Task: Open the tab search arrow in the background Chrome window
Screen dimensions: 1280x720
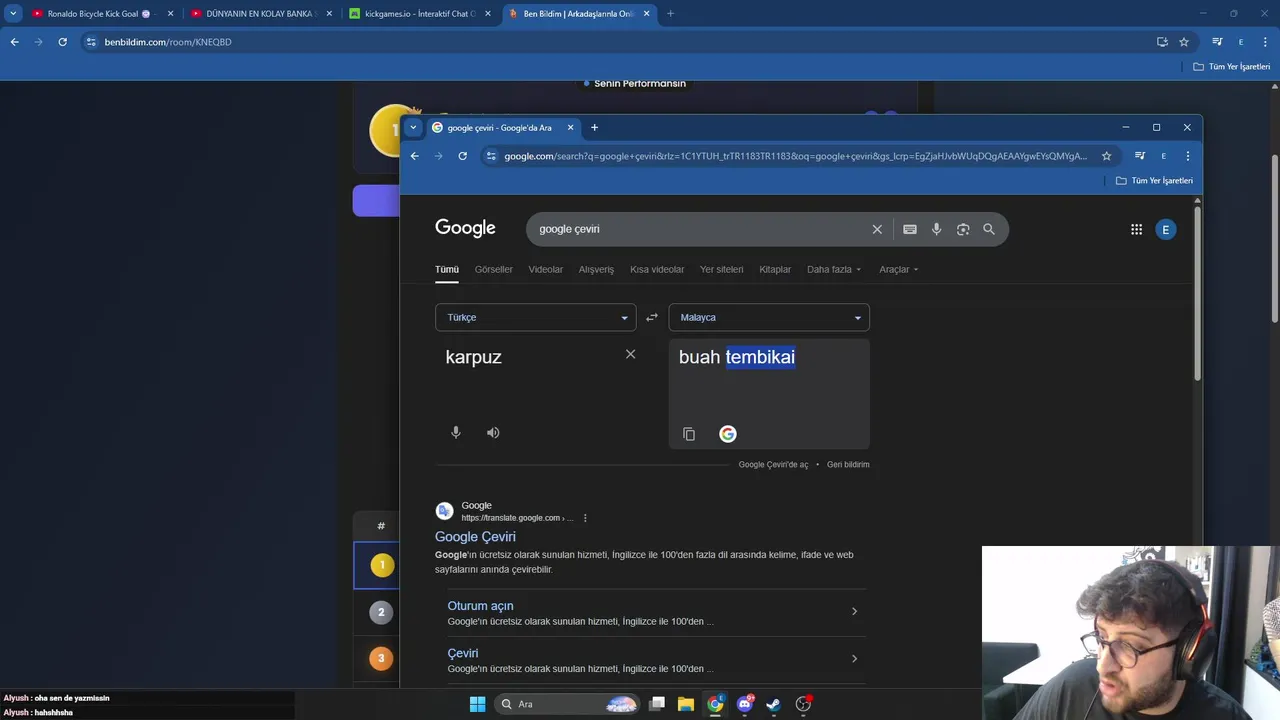Action: tap(13, 14)
